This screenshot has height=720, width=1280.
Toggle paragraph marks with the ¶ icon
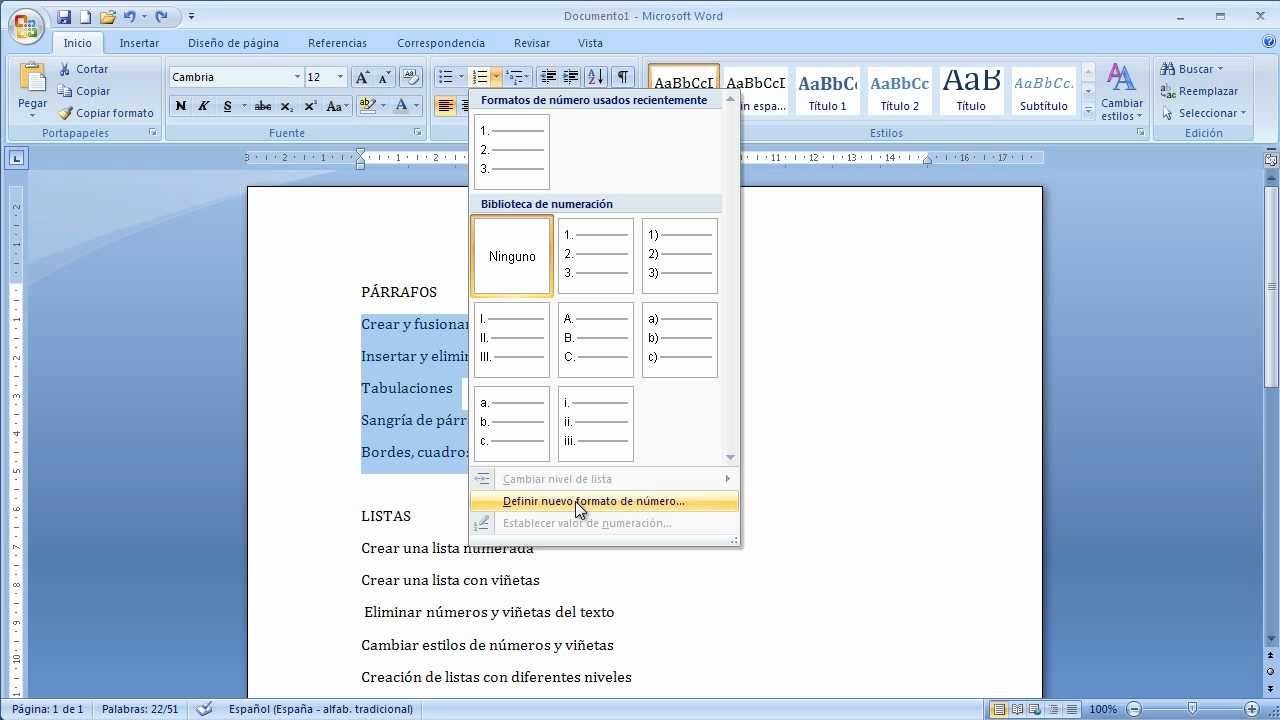coord(622,76)
